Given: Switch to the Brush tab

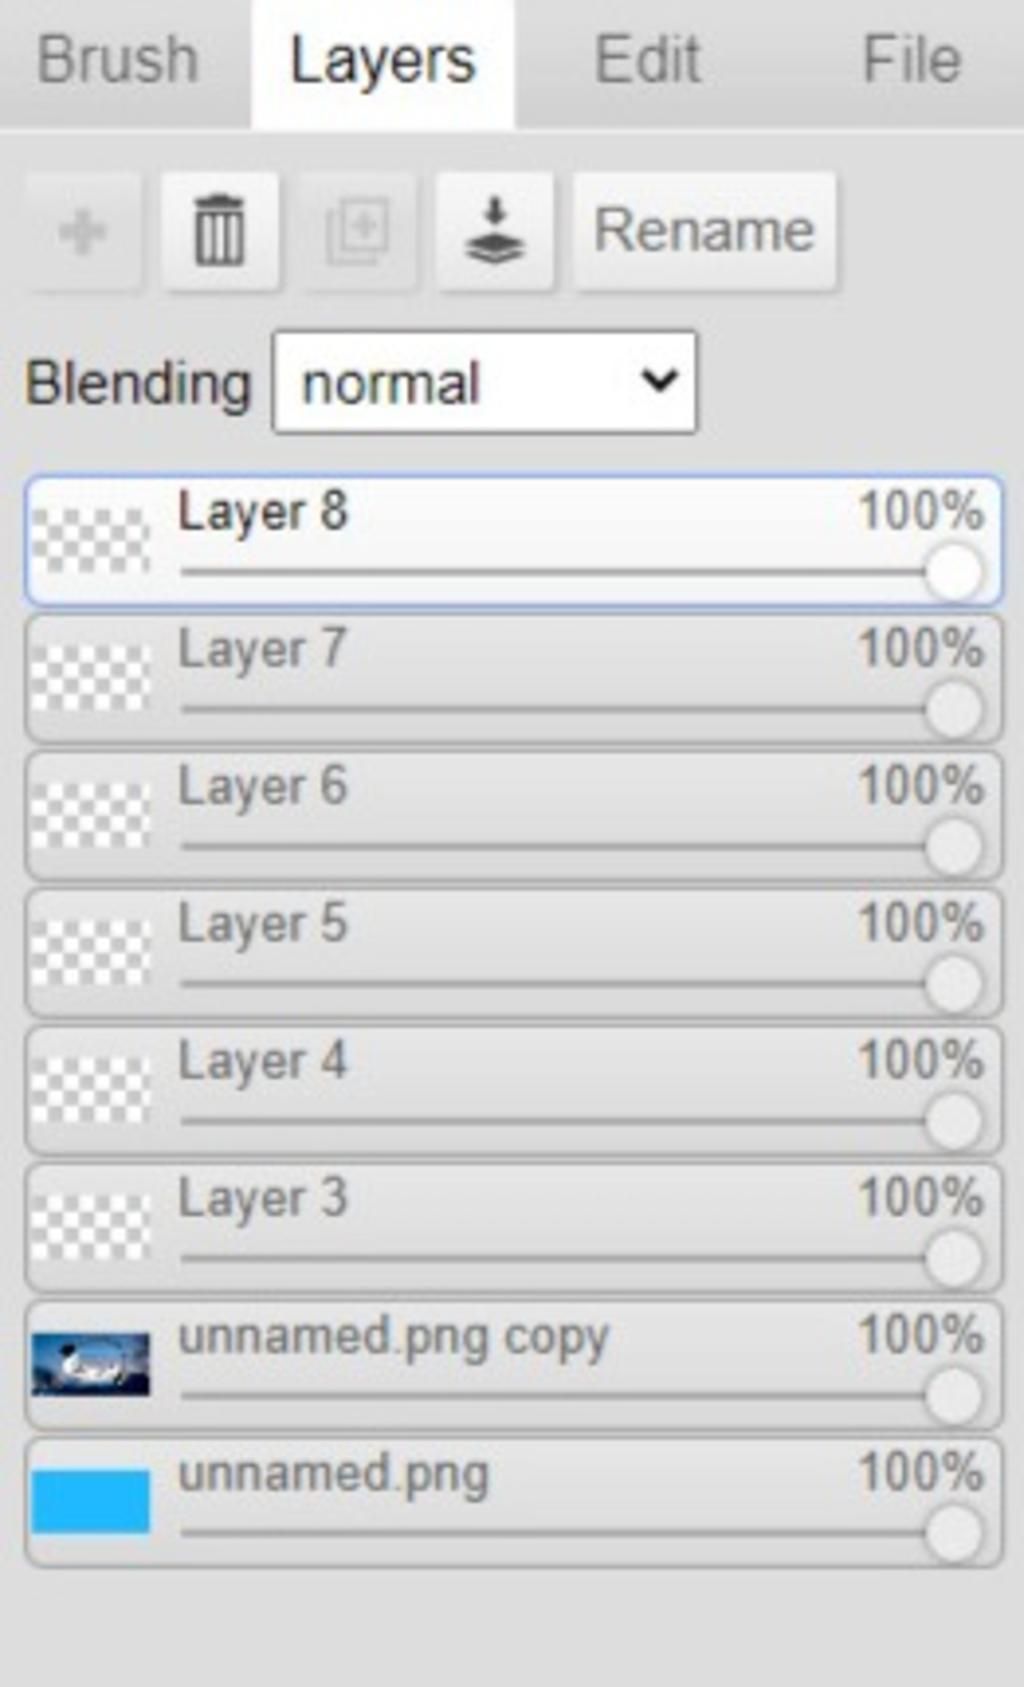Looking at the screenshot, I should [118, 60].
